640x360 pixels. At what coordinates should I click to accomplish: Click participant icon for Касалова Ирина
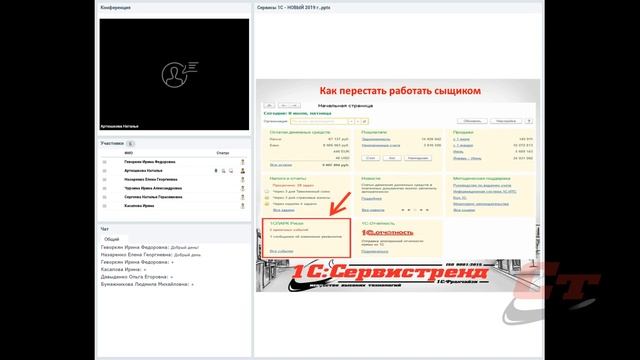point(242,206)
